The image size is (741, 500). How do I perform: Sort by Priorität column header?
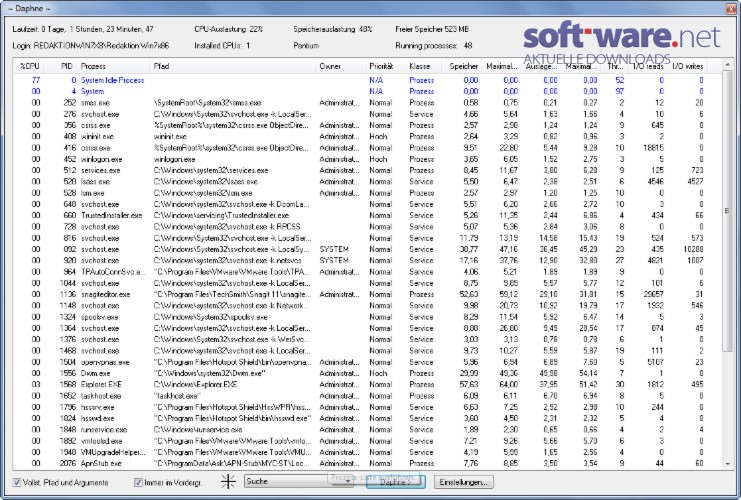[x=386, y=66]
